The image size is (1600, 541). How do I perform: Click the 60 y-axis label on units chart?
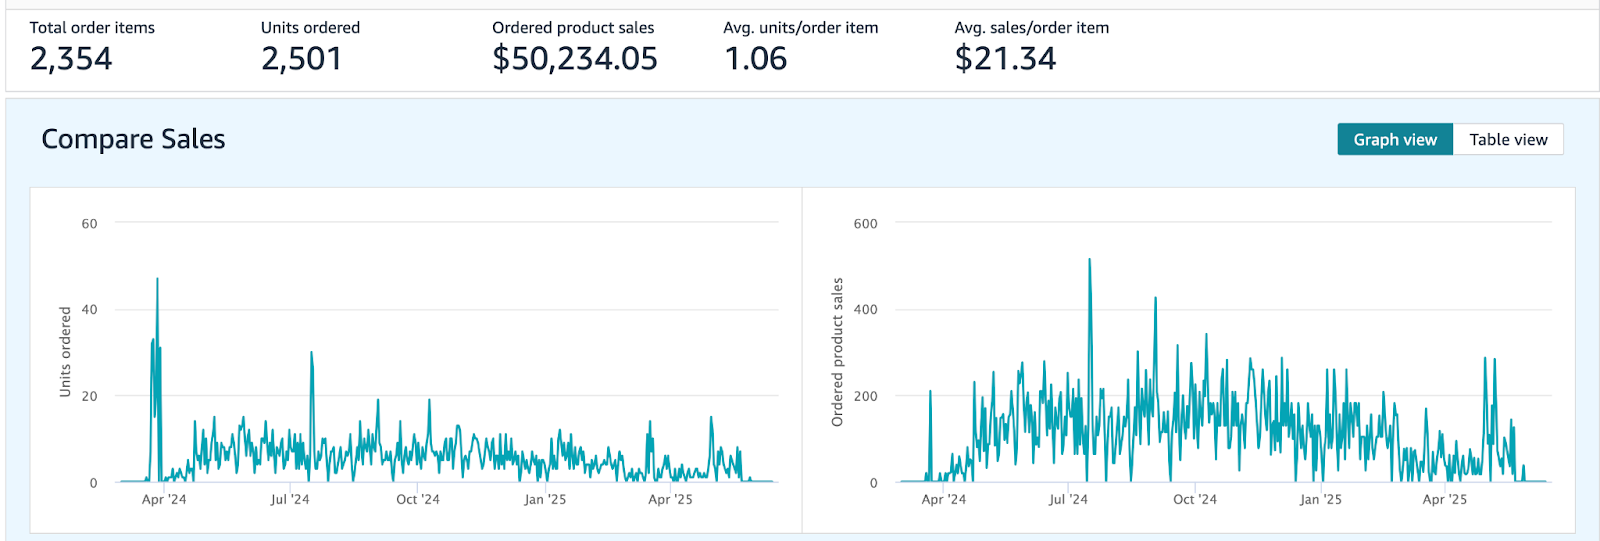pyautogui.click(x=89, y=224)
